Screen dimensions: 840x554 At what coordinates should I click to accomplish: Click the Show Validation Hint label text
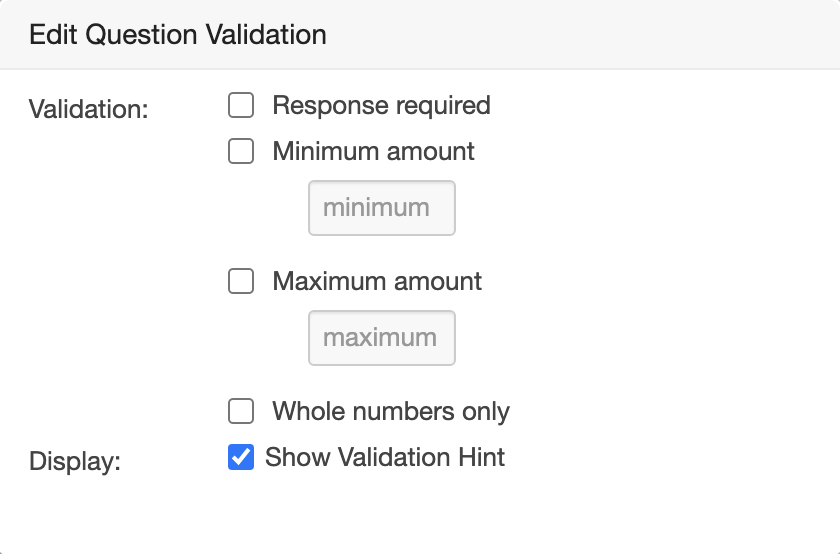(385, 458)
